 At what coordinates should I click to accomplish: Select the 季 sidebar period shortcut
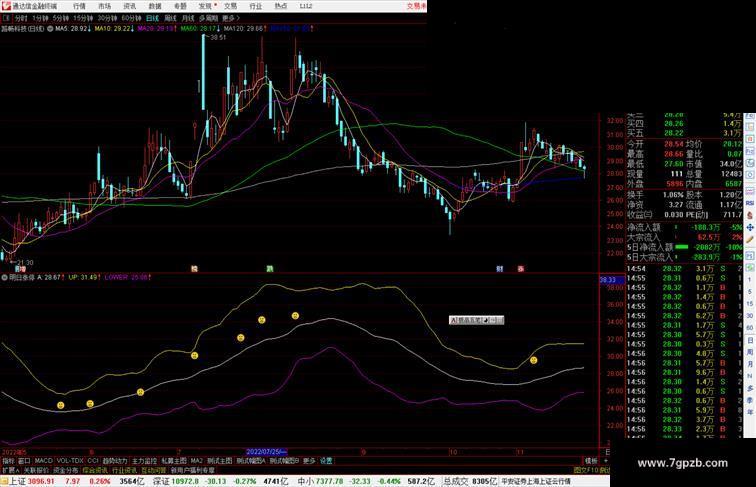750,400
